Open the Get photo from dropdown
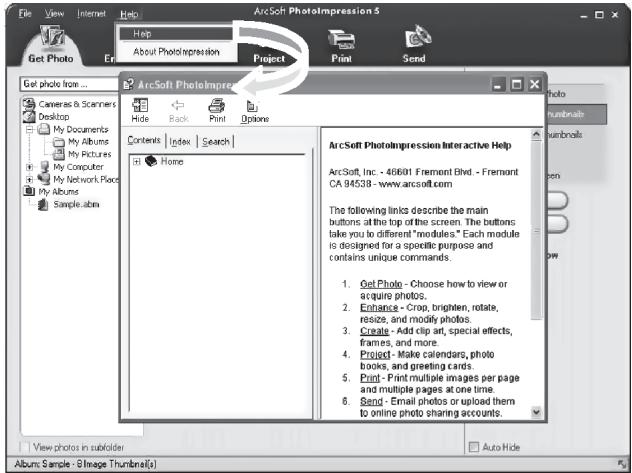Screen dimensions: 632x473 coord(70,84)
